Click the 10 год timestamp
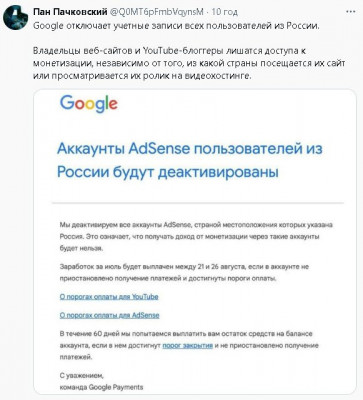The height and width of the screenshot is (400, 363). pos(225,12)
